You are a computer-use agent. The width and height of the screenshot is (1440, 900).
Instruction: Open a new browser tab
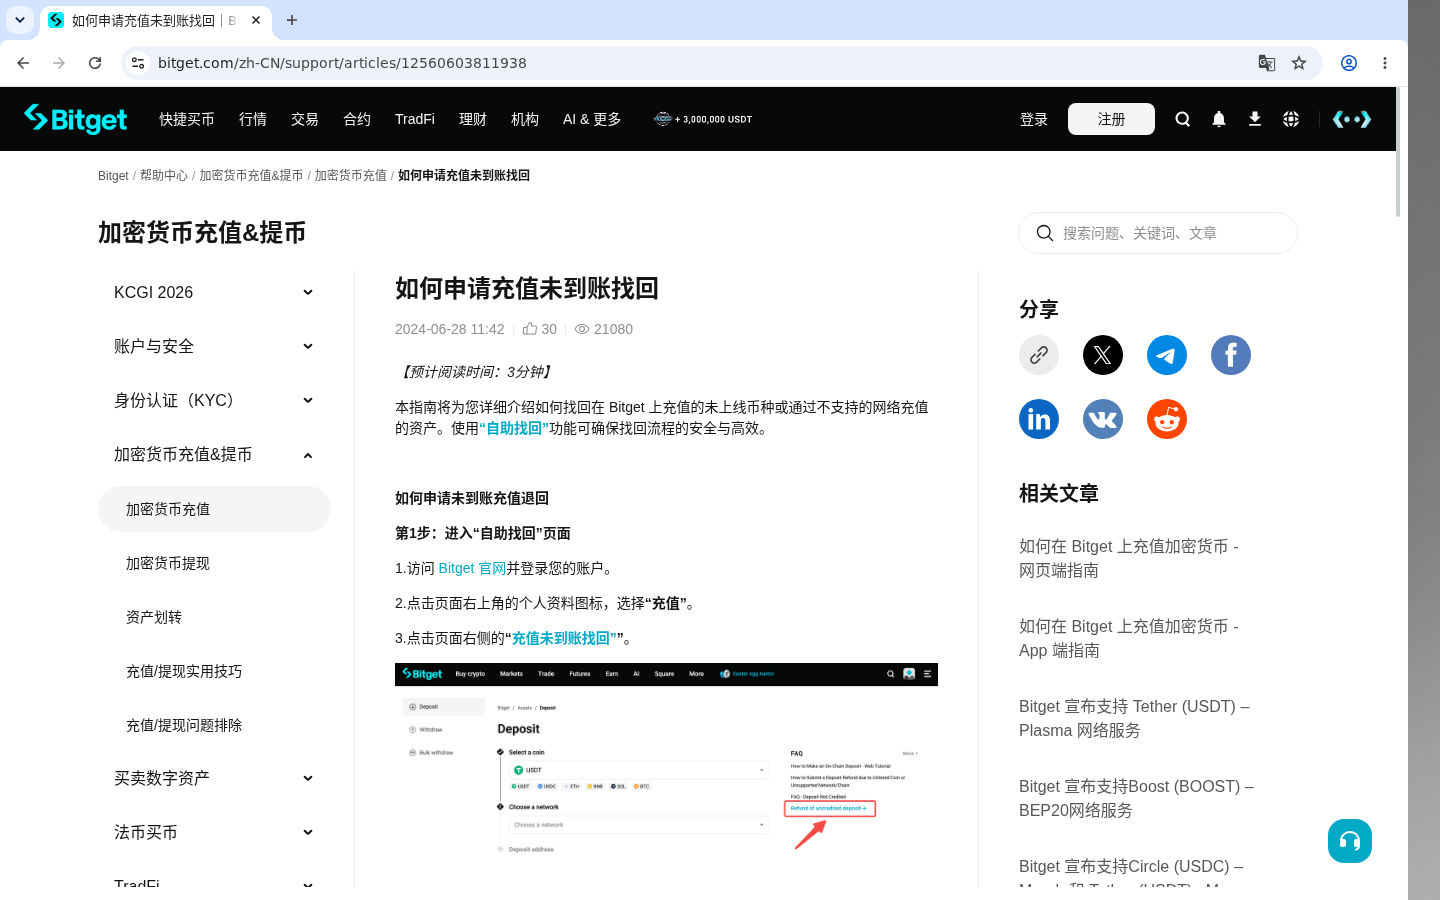pyautogui.click(x=292, y=20)
